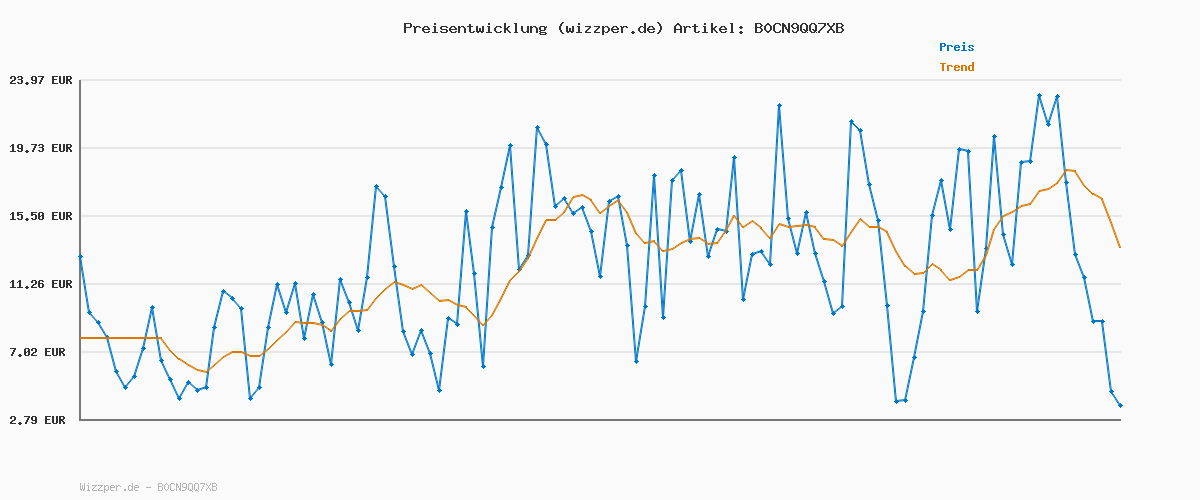Select the 15.50 EUR axis label
Image resolution: width=1200 pixels, height=500 pixels.
pyautogui.click(x=41, y=216)
